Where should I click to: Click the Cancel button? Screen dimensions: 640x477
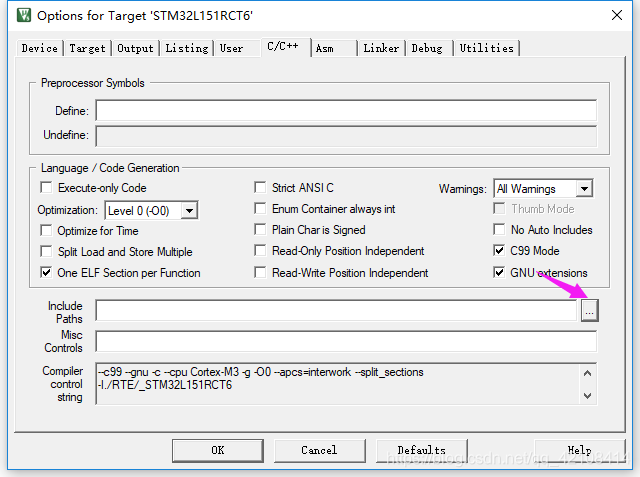[x=320, y=450]
